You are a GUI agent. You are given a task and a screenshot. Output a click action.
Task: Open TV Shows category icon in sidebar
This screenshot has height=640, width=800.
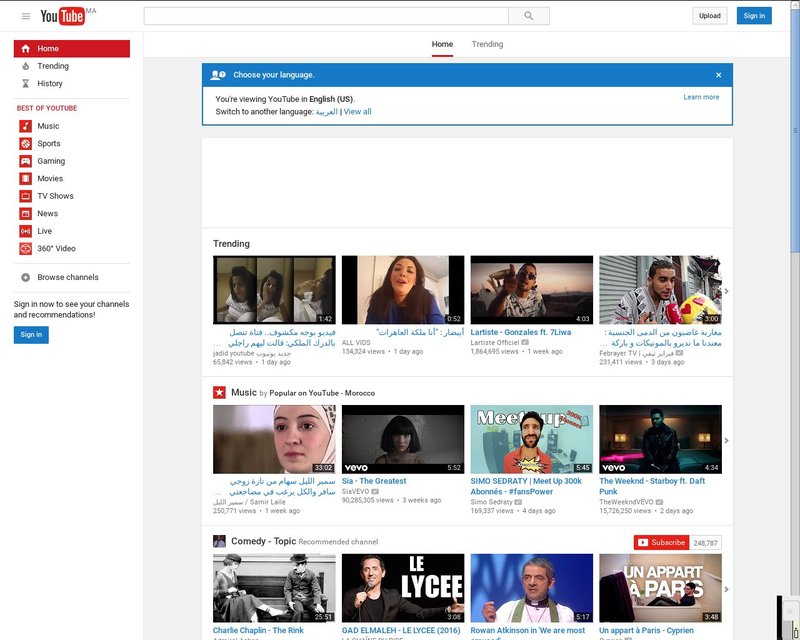coord(26,196)
